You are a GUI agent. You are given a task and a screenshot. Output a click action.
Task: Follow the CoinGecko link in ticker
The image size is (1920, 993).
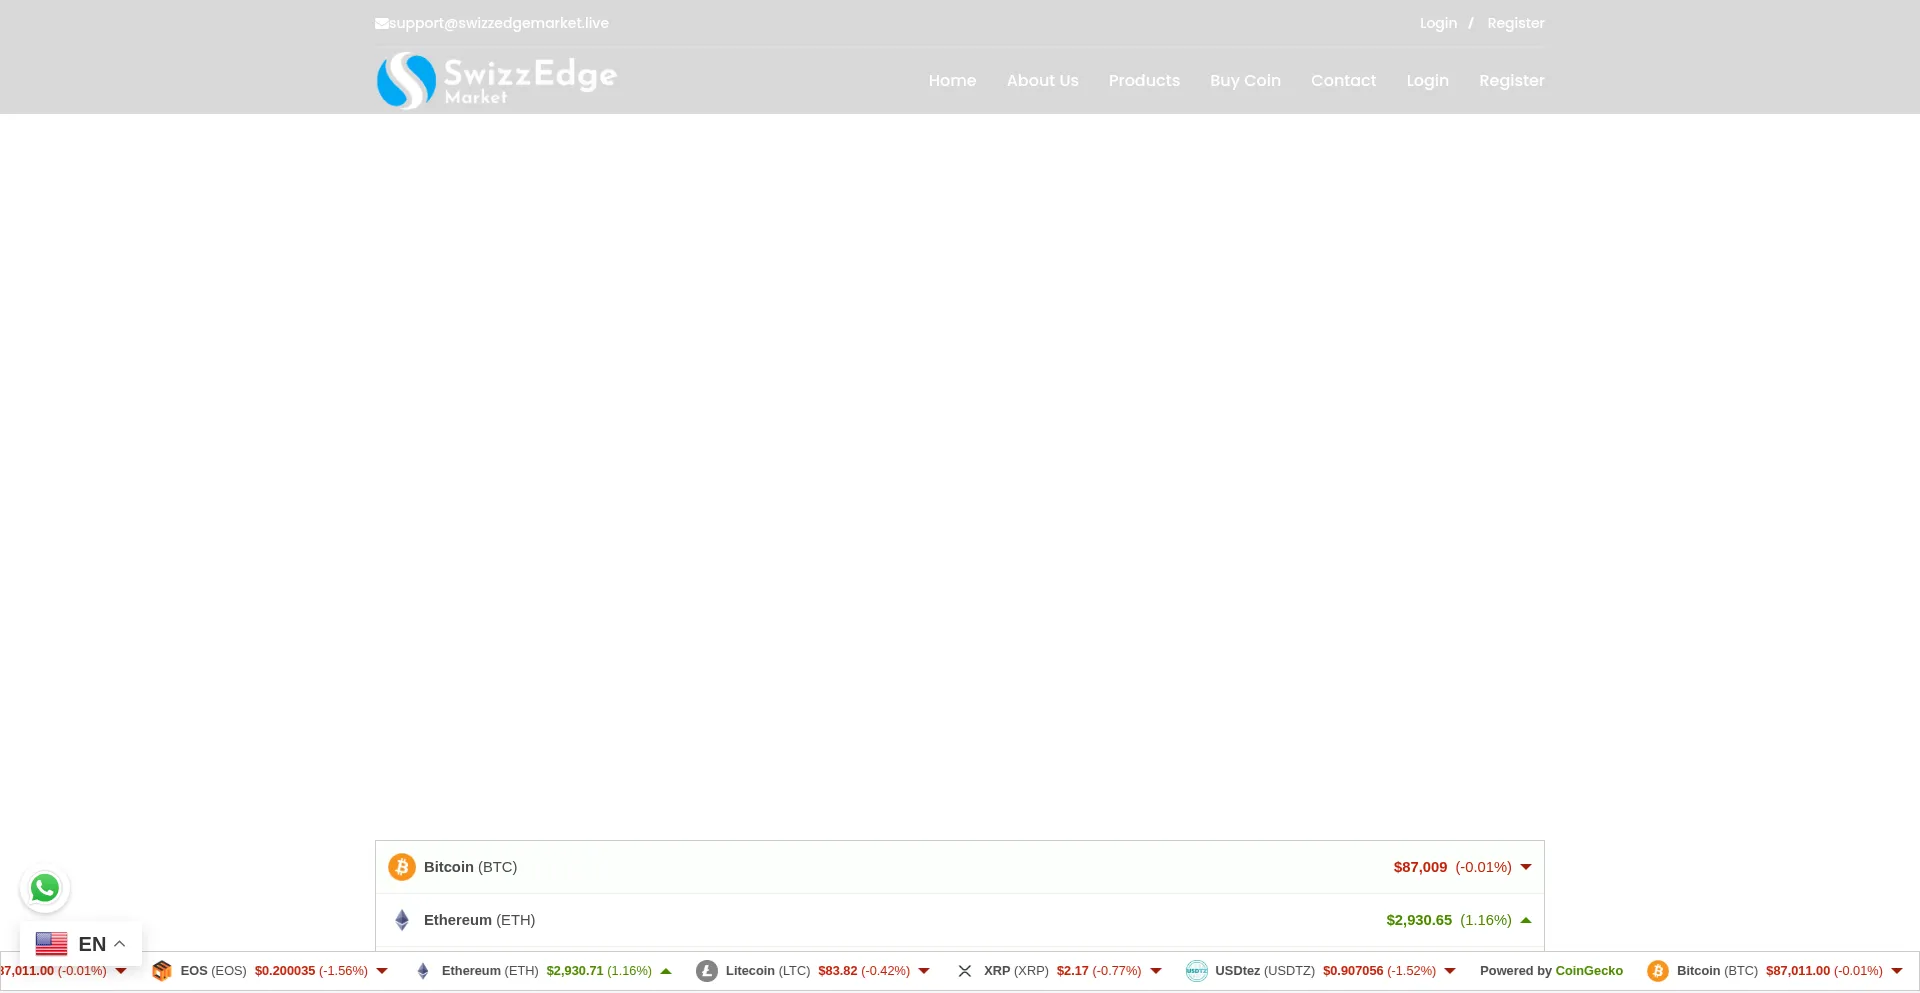point(1589,971)
